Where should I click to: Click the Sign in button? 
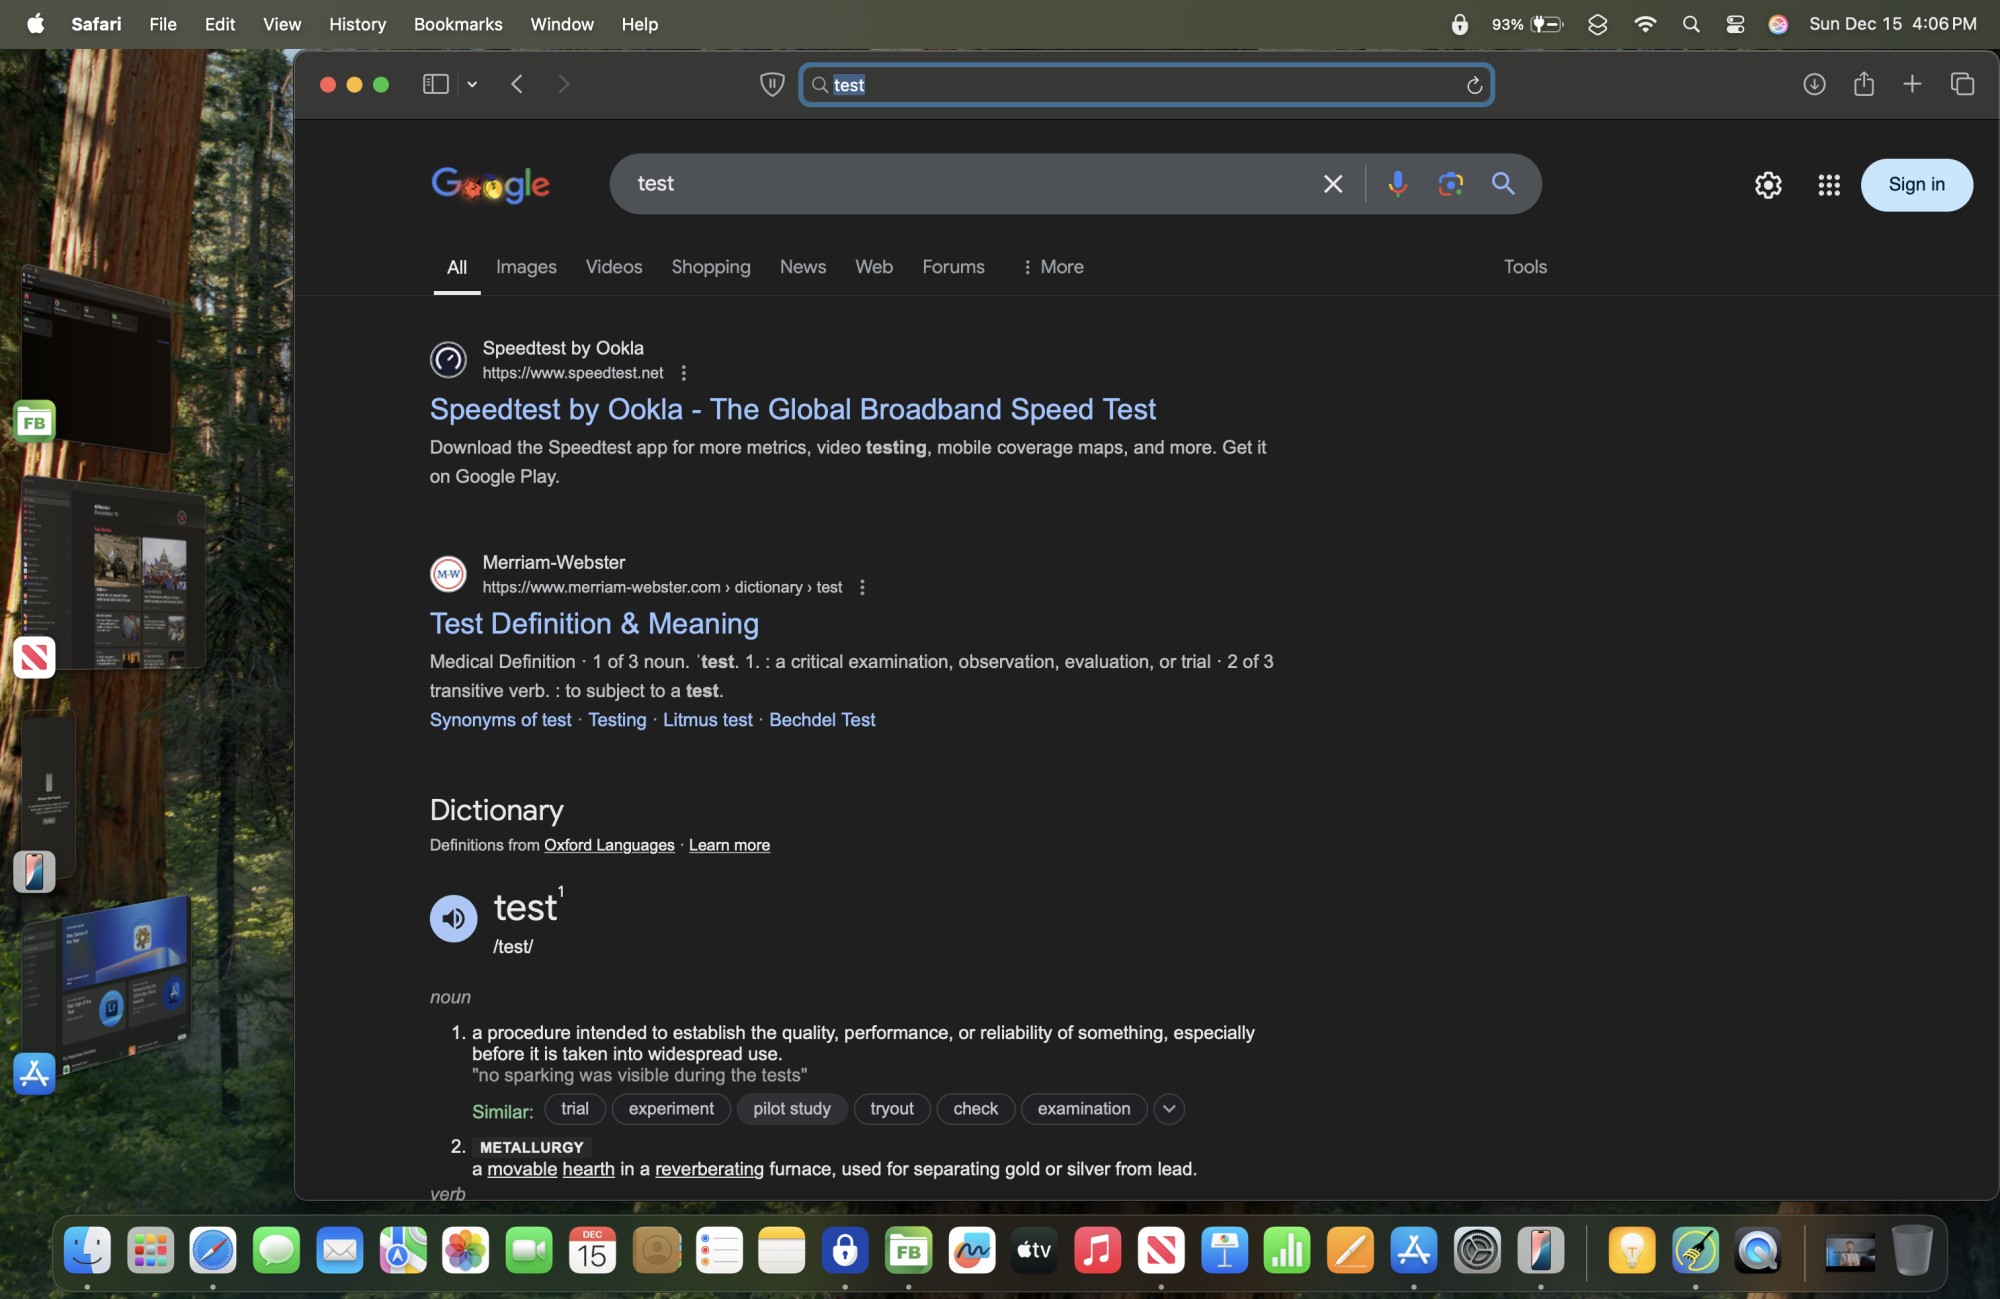1915,185
